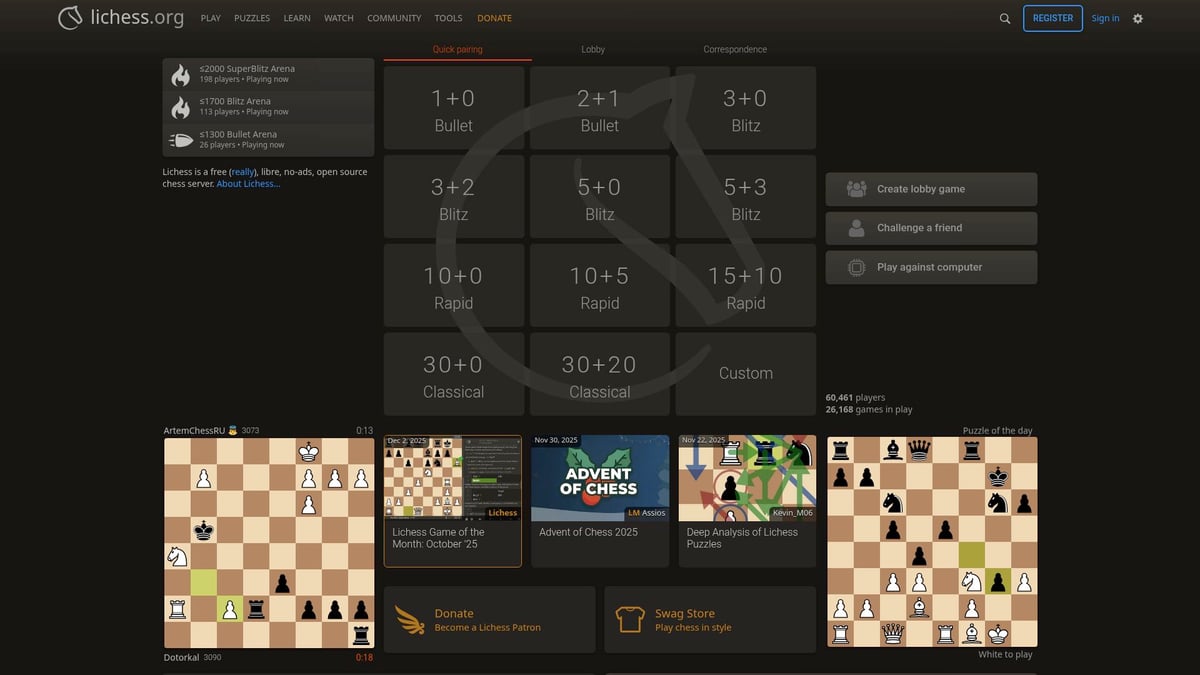The image size is (1200, 675).
Task: Click the Swag Store t-shirt icon
Action: (x=630, y=619)
